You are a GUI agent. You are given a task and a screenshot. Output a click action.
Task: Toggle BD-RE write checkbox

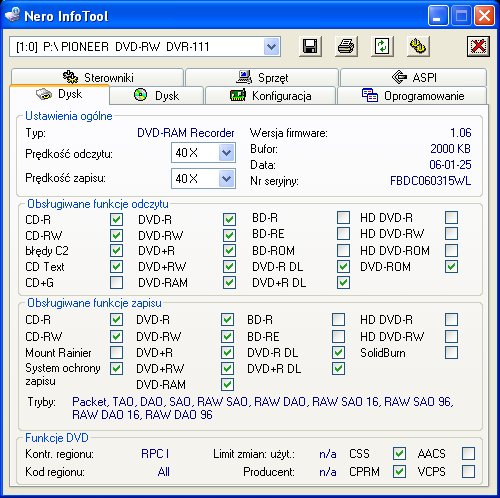click(338, 337)
